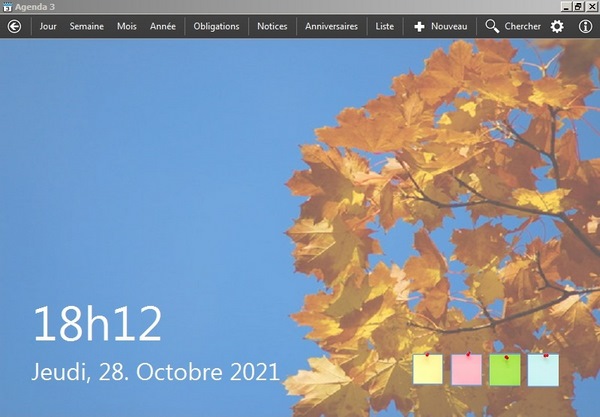Open the Obligations section
Viewport: 600px width, 417px height.
point(216,26)
